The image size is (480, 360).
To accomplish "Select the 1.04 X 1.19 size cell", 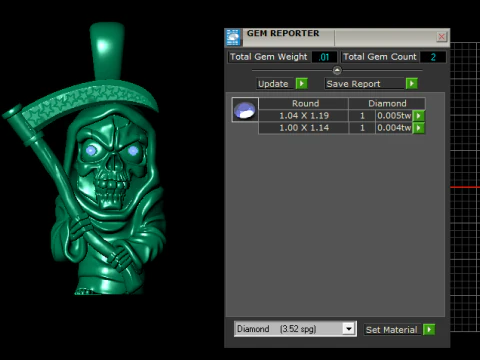I will [x=304, y=116].
